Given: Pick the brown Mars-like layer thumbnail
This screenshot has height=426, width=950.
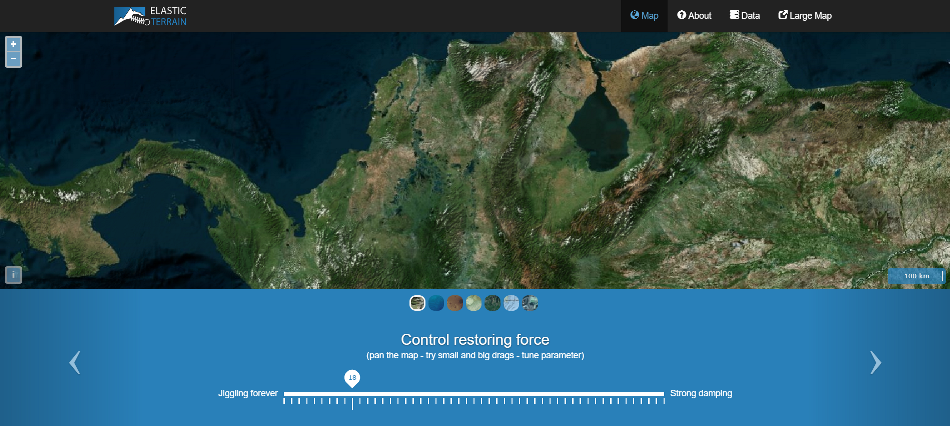Looking at the screenshot, I should pos(455,303).
